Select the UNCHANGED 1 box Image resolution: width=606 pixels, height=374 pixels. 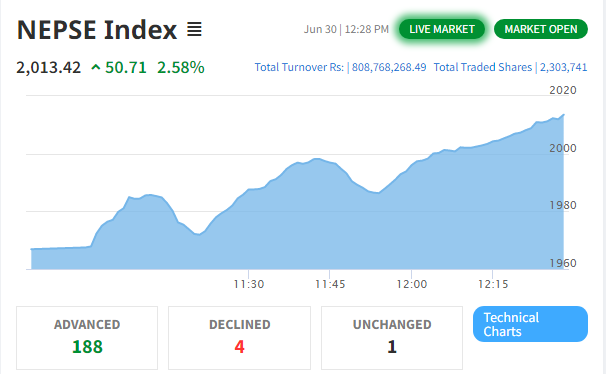pyautogui.click(x=392, y=338)
